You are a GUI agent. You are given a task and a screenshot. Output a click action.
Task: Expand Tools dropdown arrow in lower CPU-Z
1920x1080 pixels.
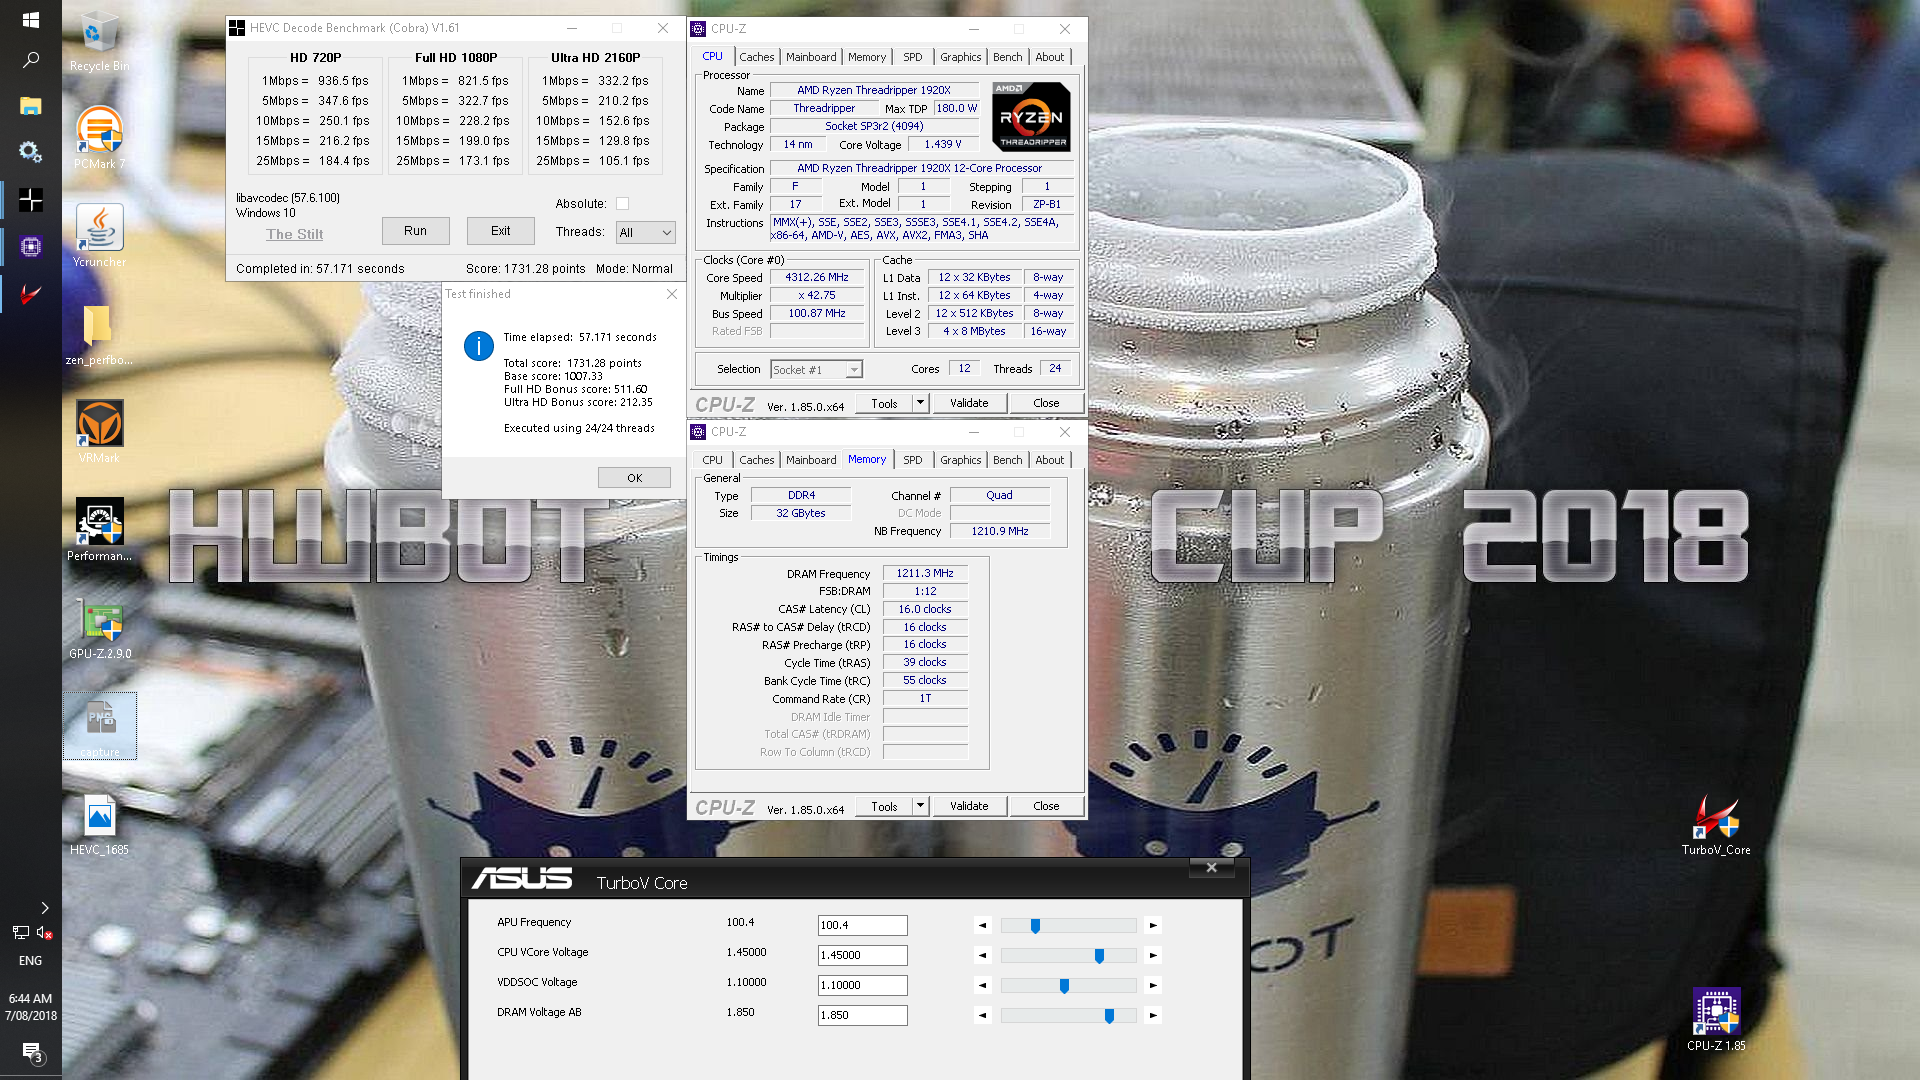(920, 806)
